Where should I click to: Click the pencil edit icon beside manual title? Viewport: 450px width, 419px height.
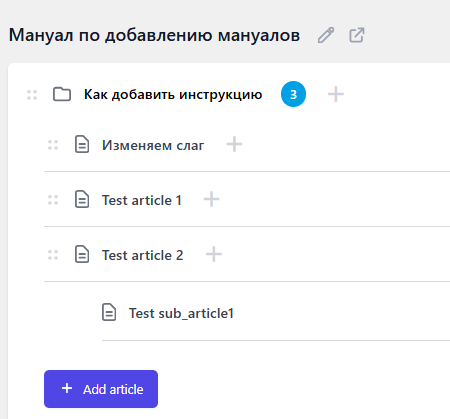(326, 35)
